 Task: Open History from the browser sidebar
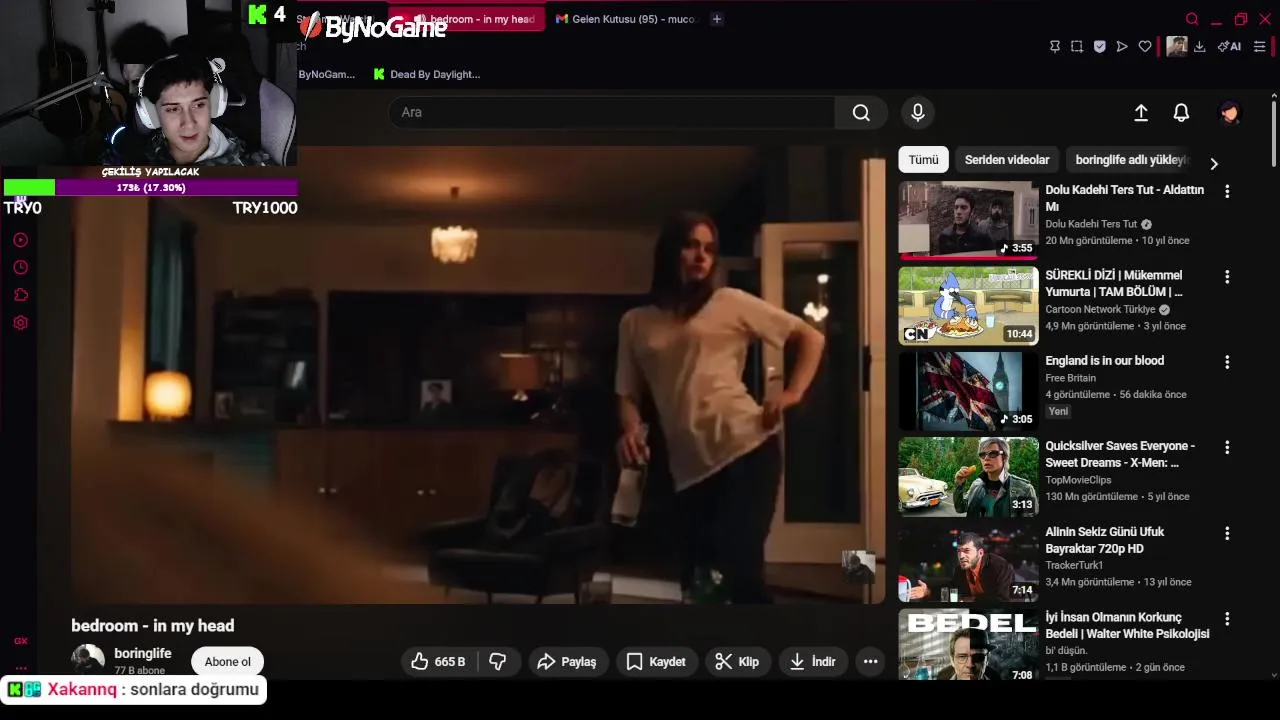pyautogui.click(x=20, y=267)
